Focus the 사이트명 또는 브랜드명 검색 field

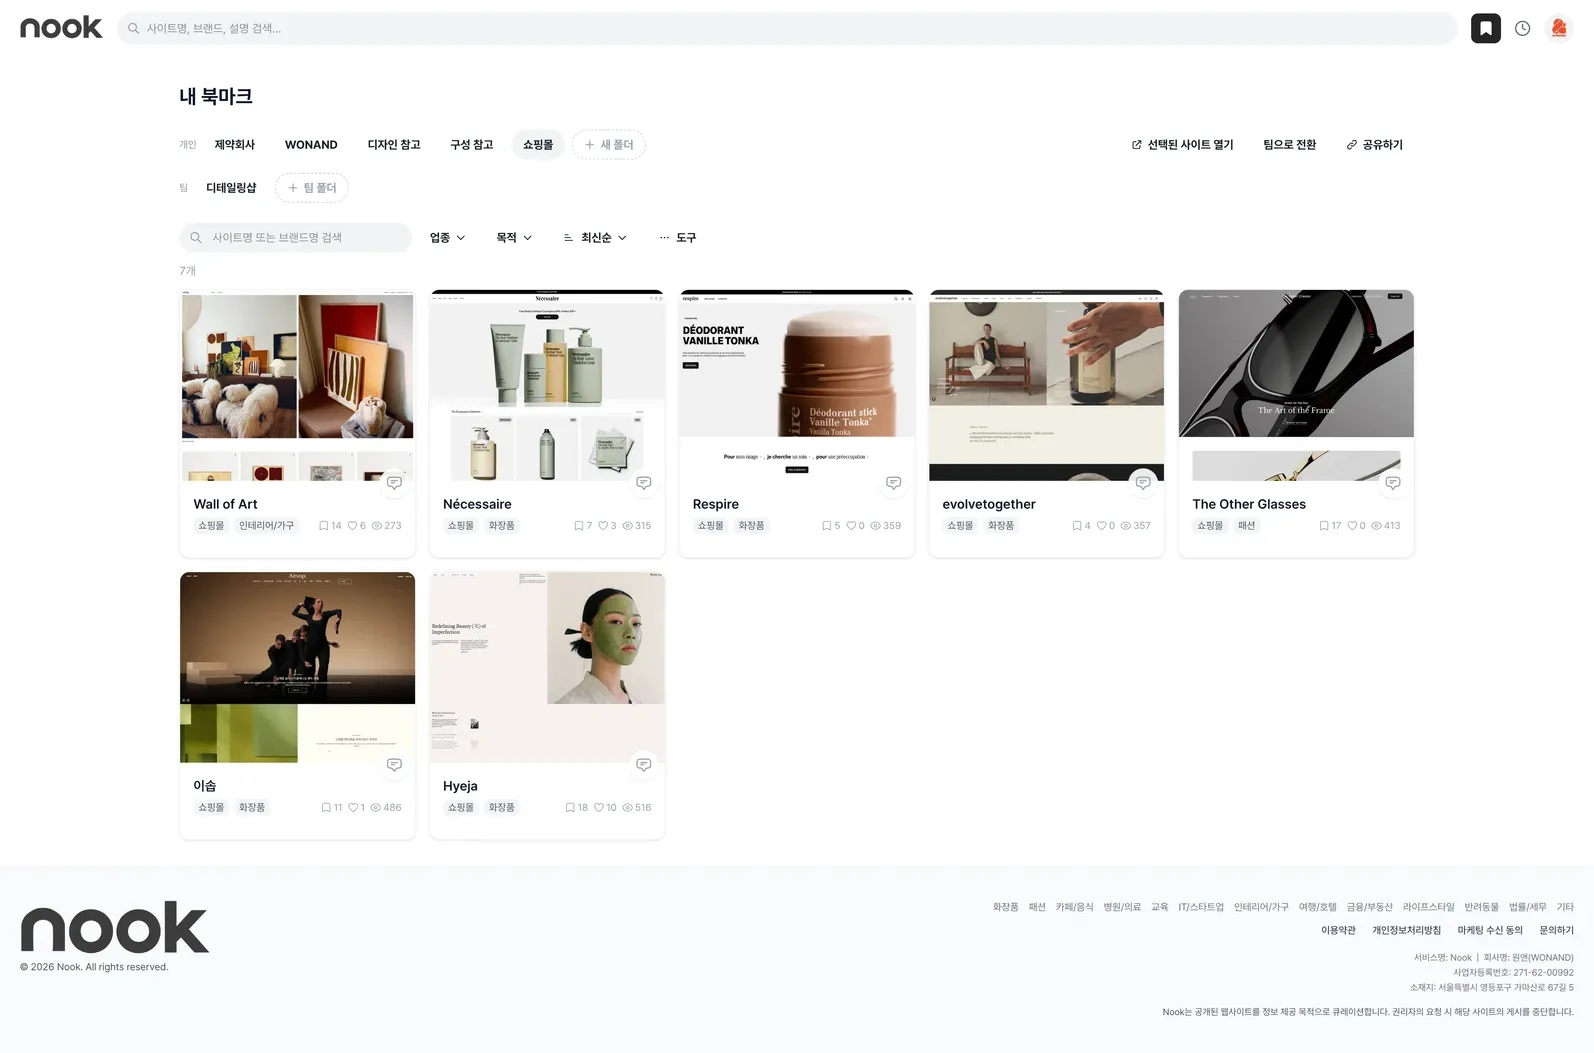[x=296, y=238]
